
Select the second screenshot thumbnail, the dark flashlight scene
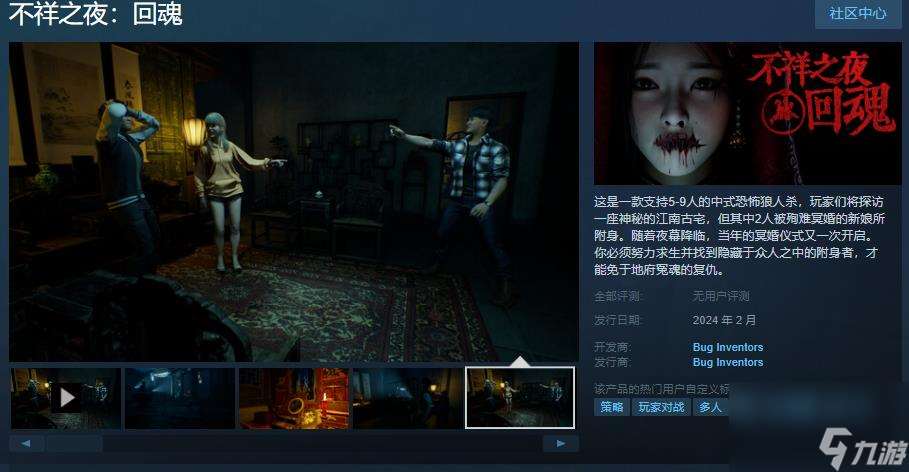tap(180, 398)
